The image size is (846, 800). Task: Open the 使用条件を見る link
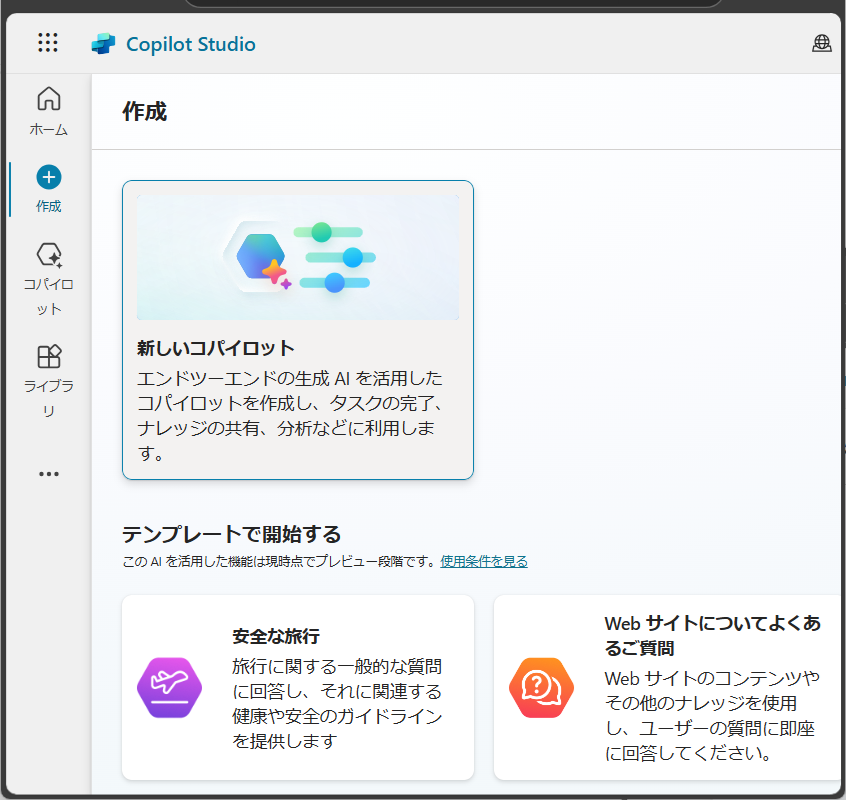pos(484,562)
